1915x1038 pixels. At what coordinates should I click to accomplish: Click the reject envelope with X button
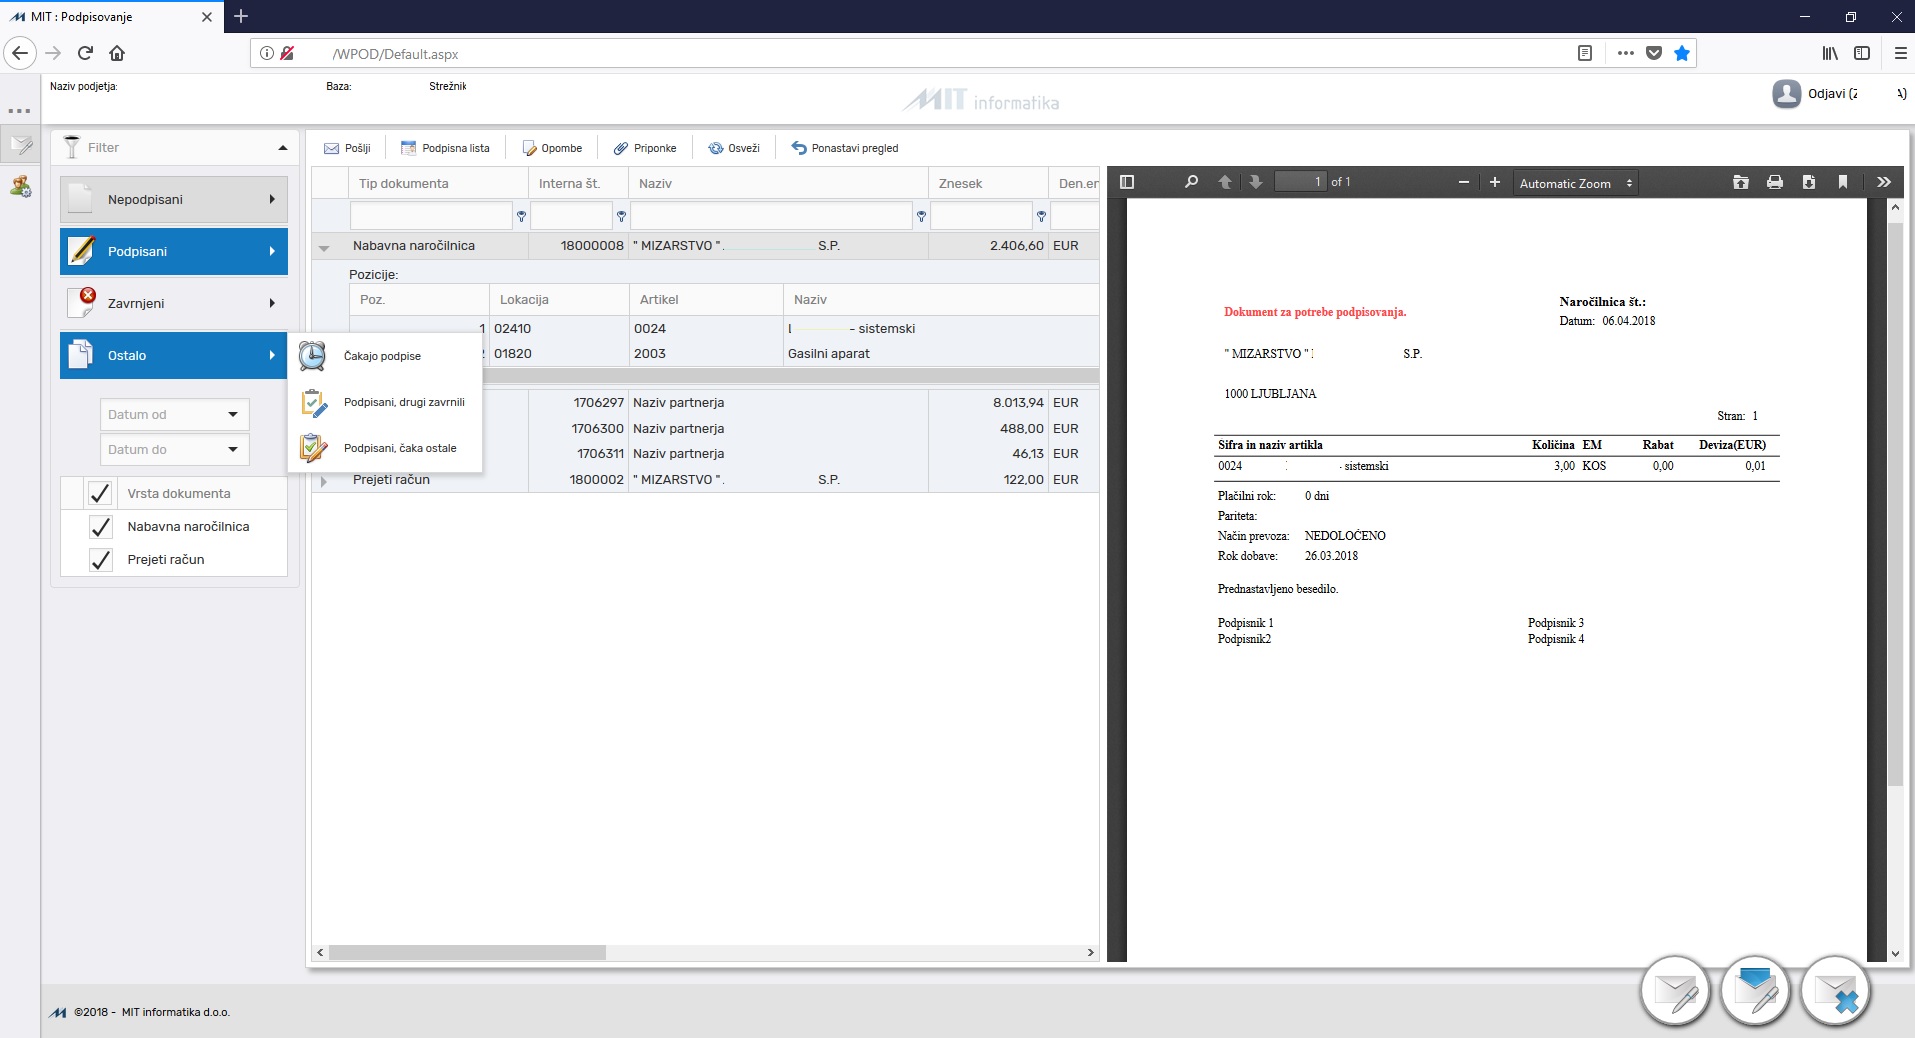tap(1835, 992)
